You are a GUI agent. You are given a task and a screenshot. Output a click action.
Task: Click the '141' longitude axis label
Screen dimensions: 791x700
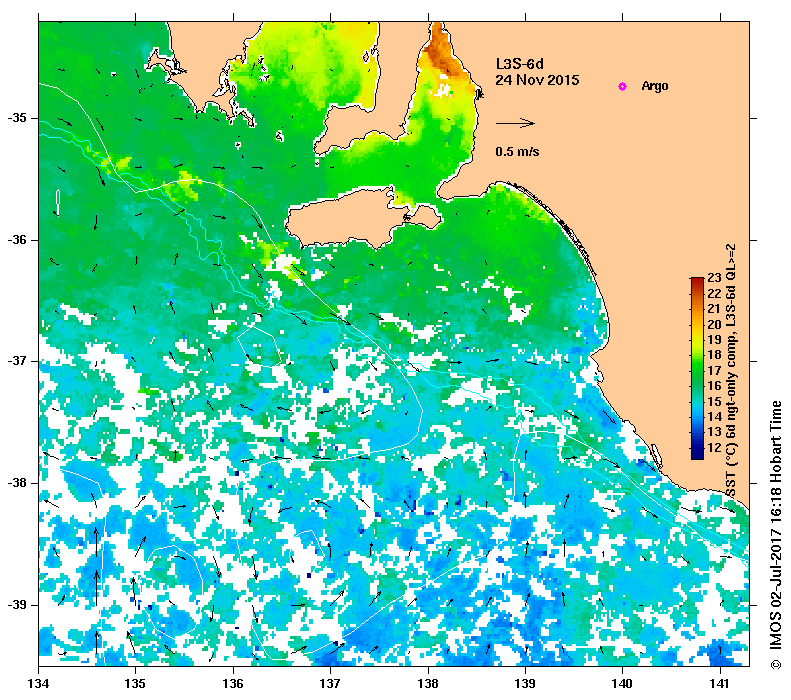click(x=720, y=684)
